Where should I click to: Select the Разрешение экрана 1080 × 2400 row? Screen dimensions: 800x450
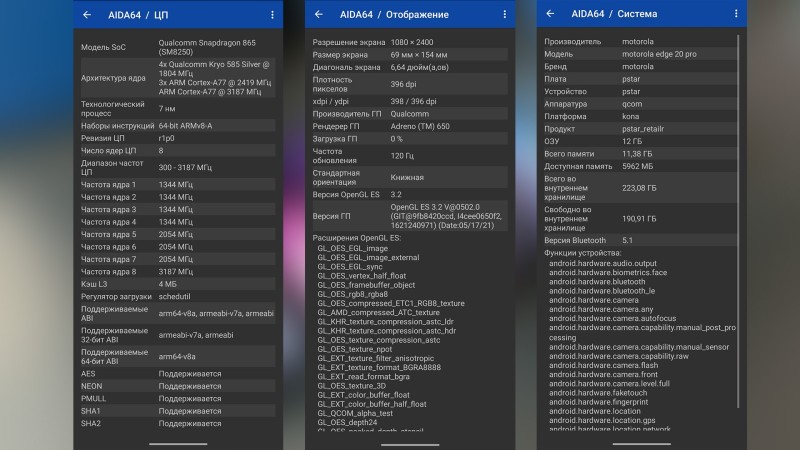[410, 42]
